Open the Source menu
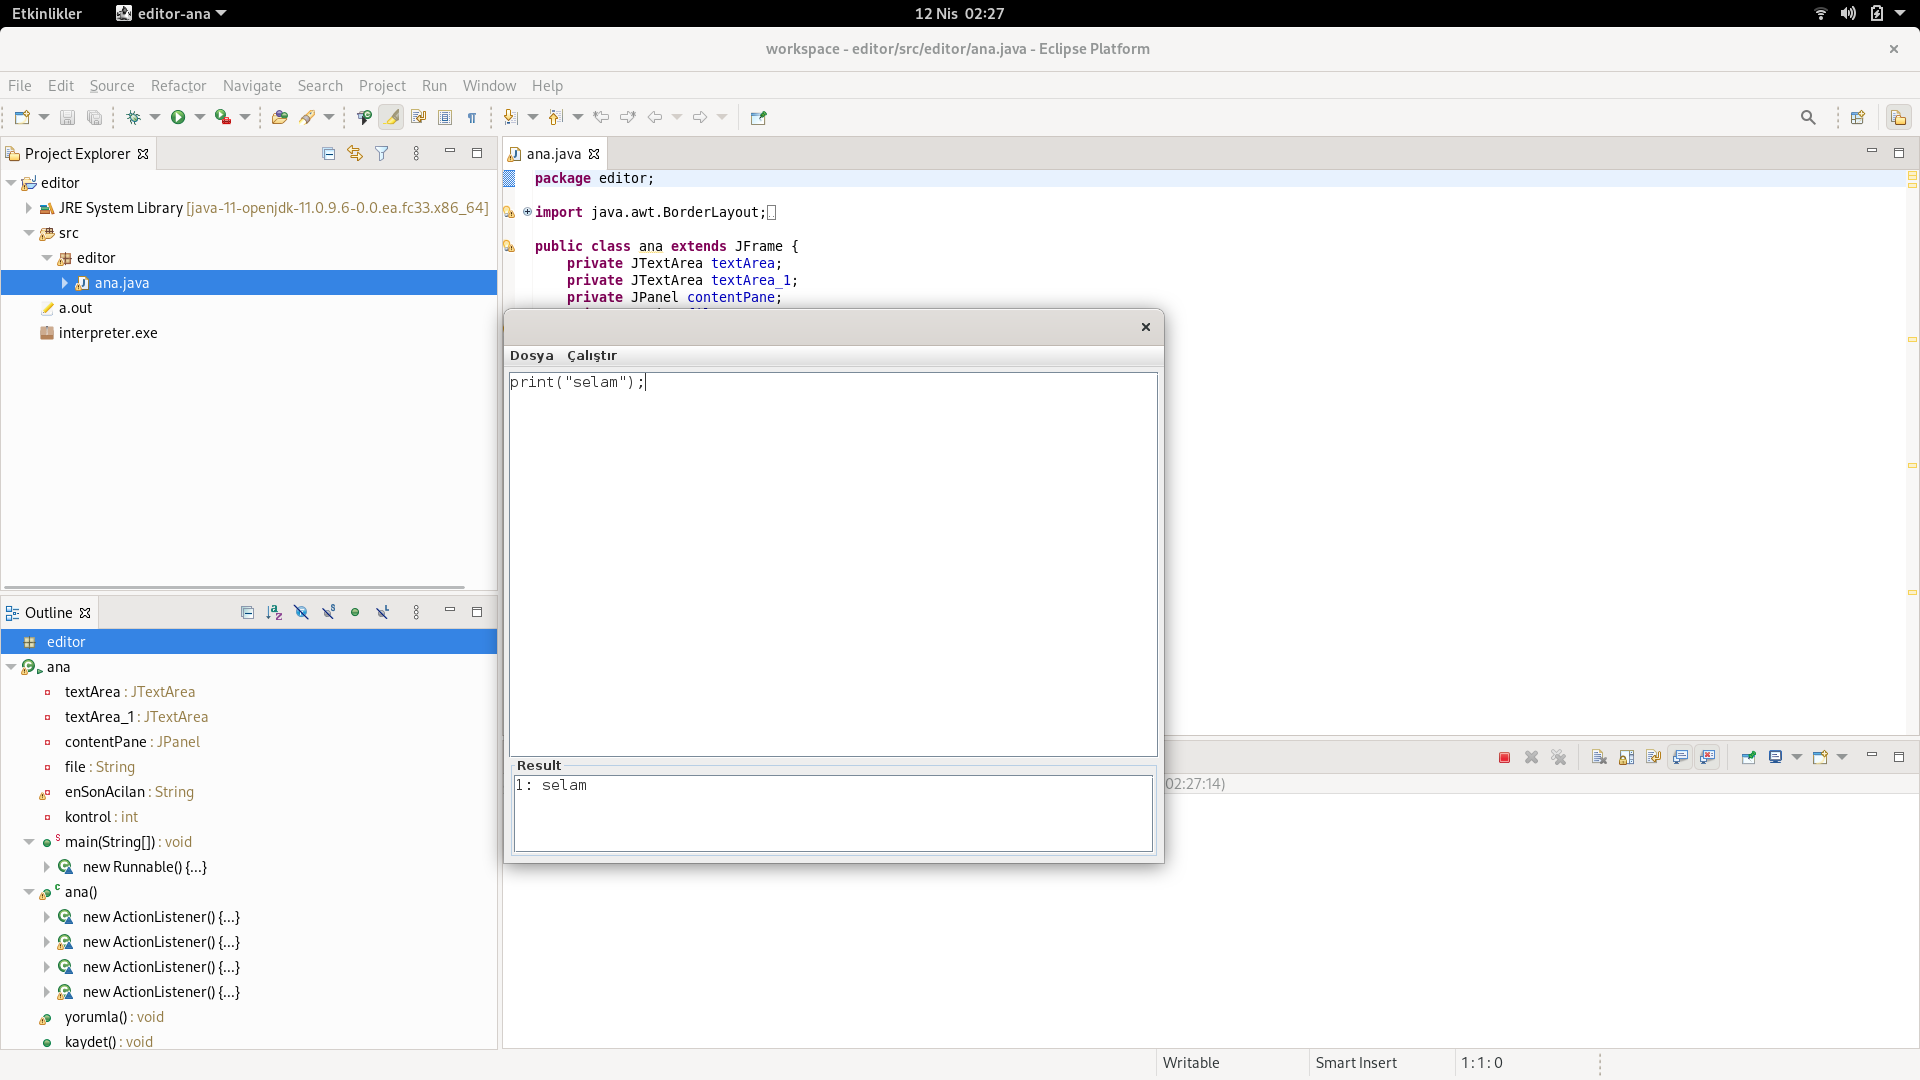1920x1080 pixels. (x=112, y=86)
